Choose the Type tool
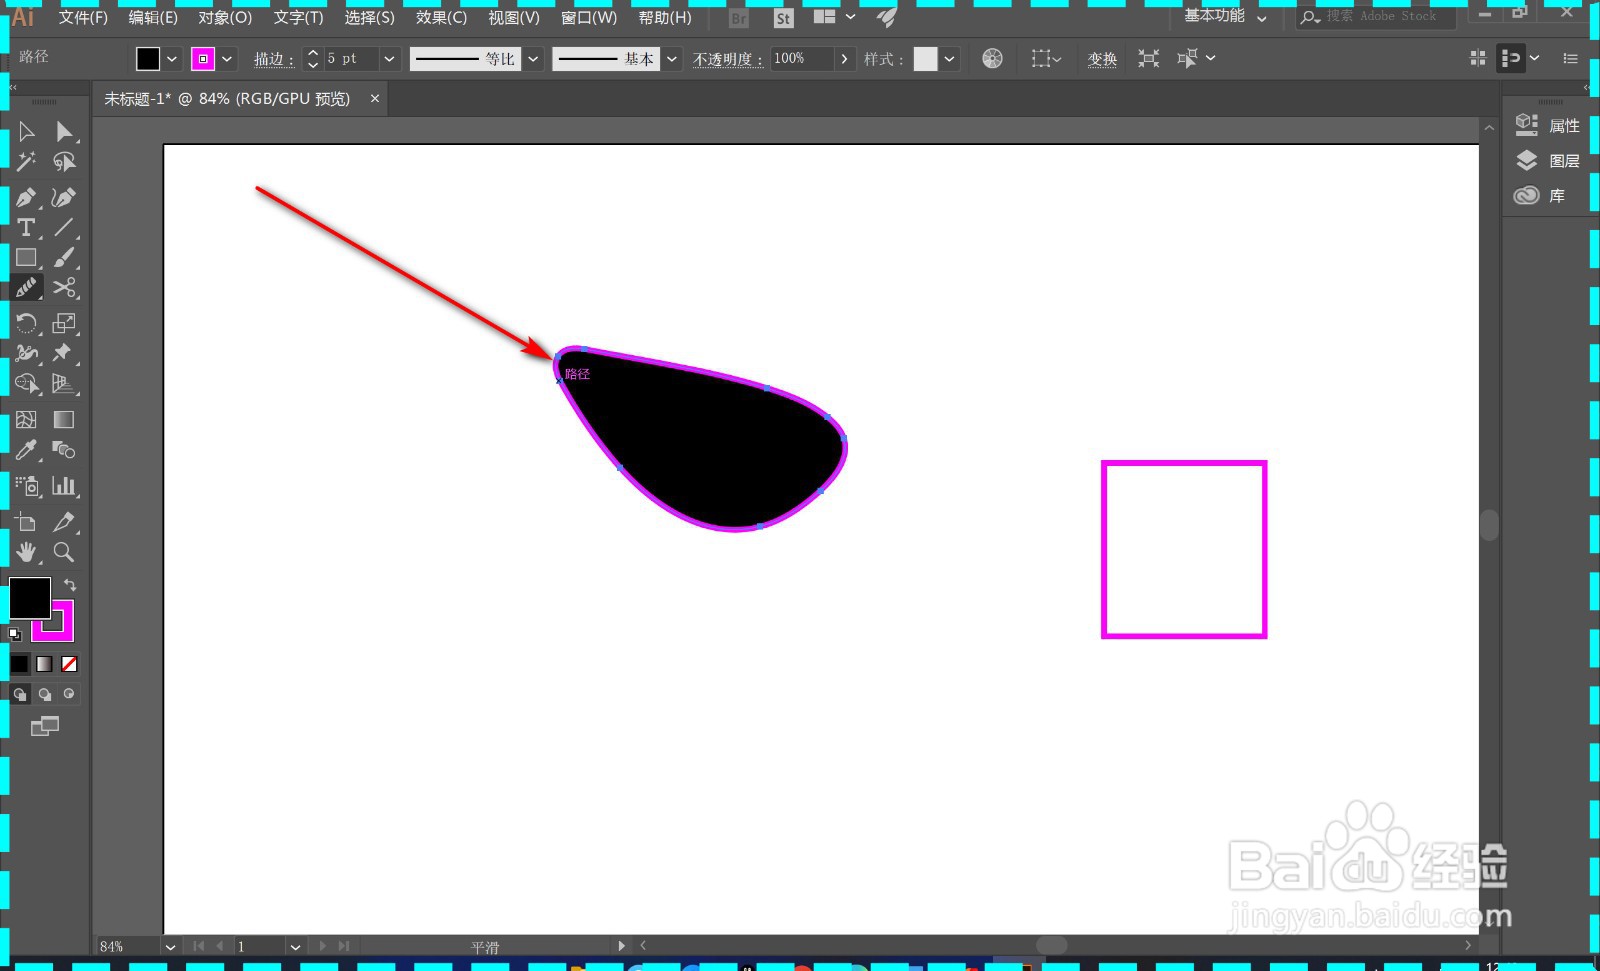 click(27, 227)
